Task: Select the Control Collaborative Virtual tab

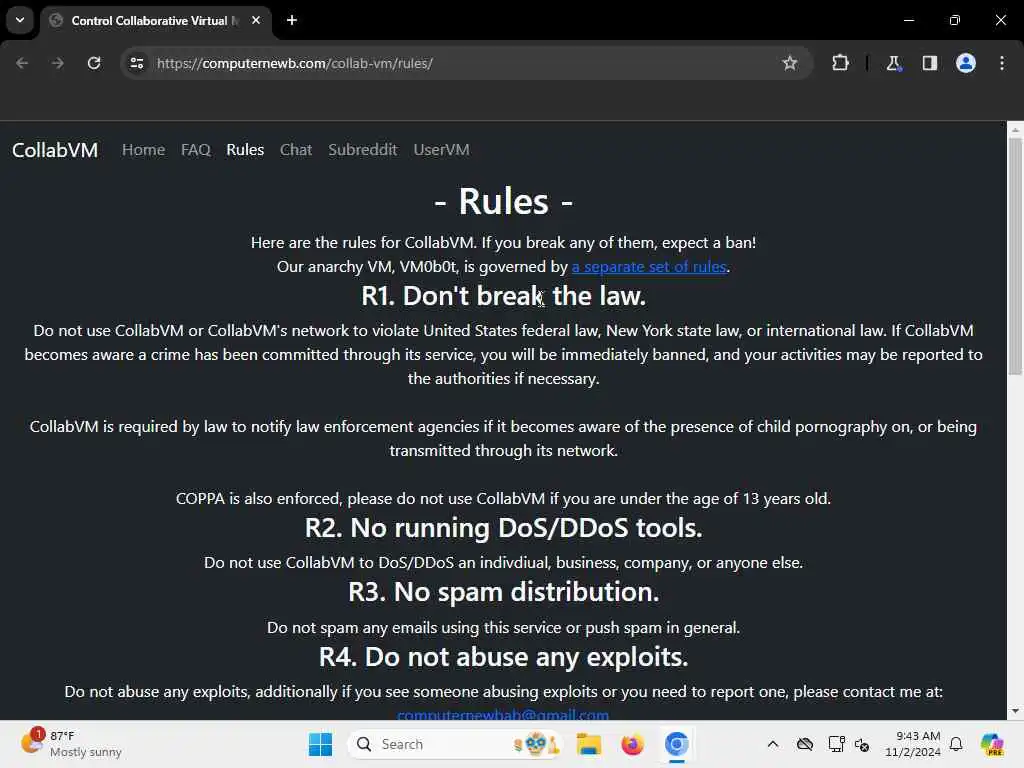Action: (x=157, y=20)
